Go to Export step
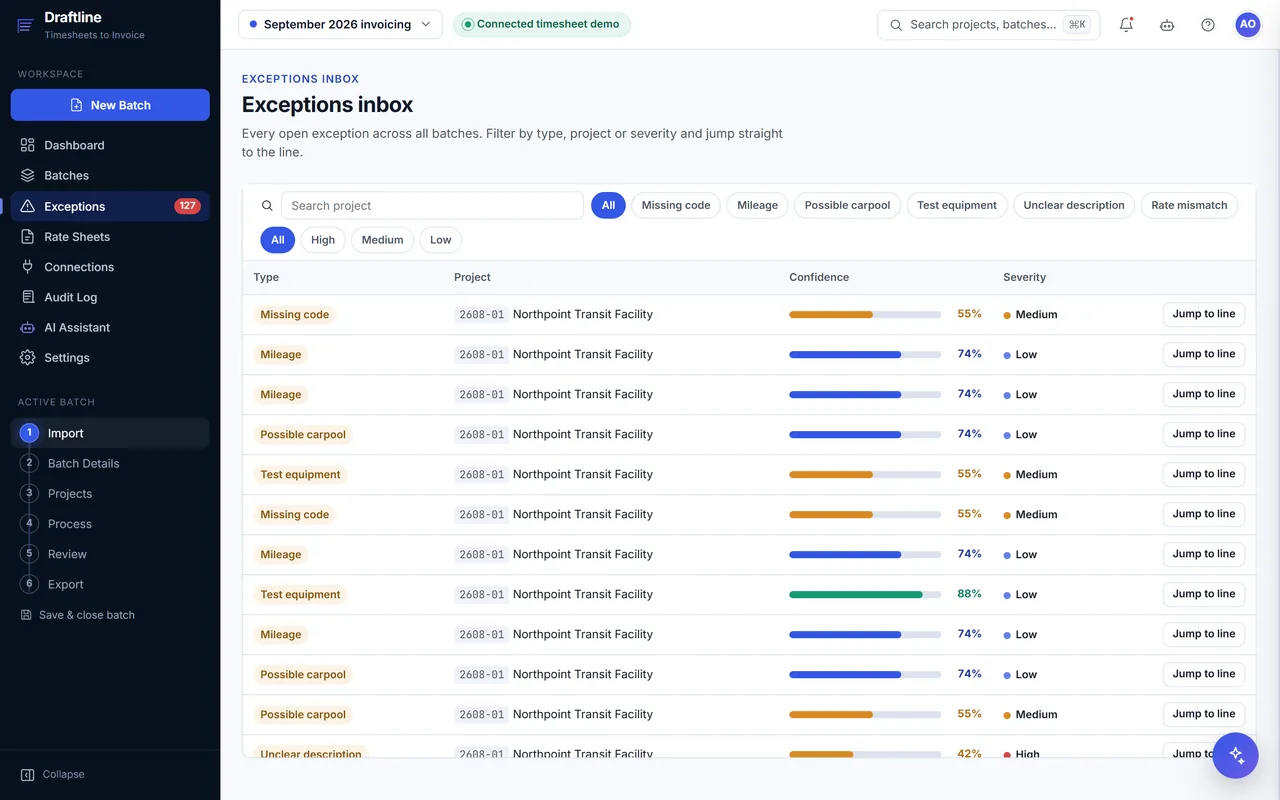The image size is (1280, 800). (110, 584)
